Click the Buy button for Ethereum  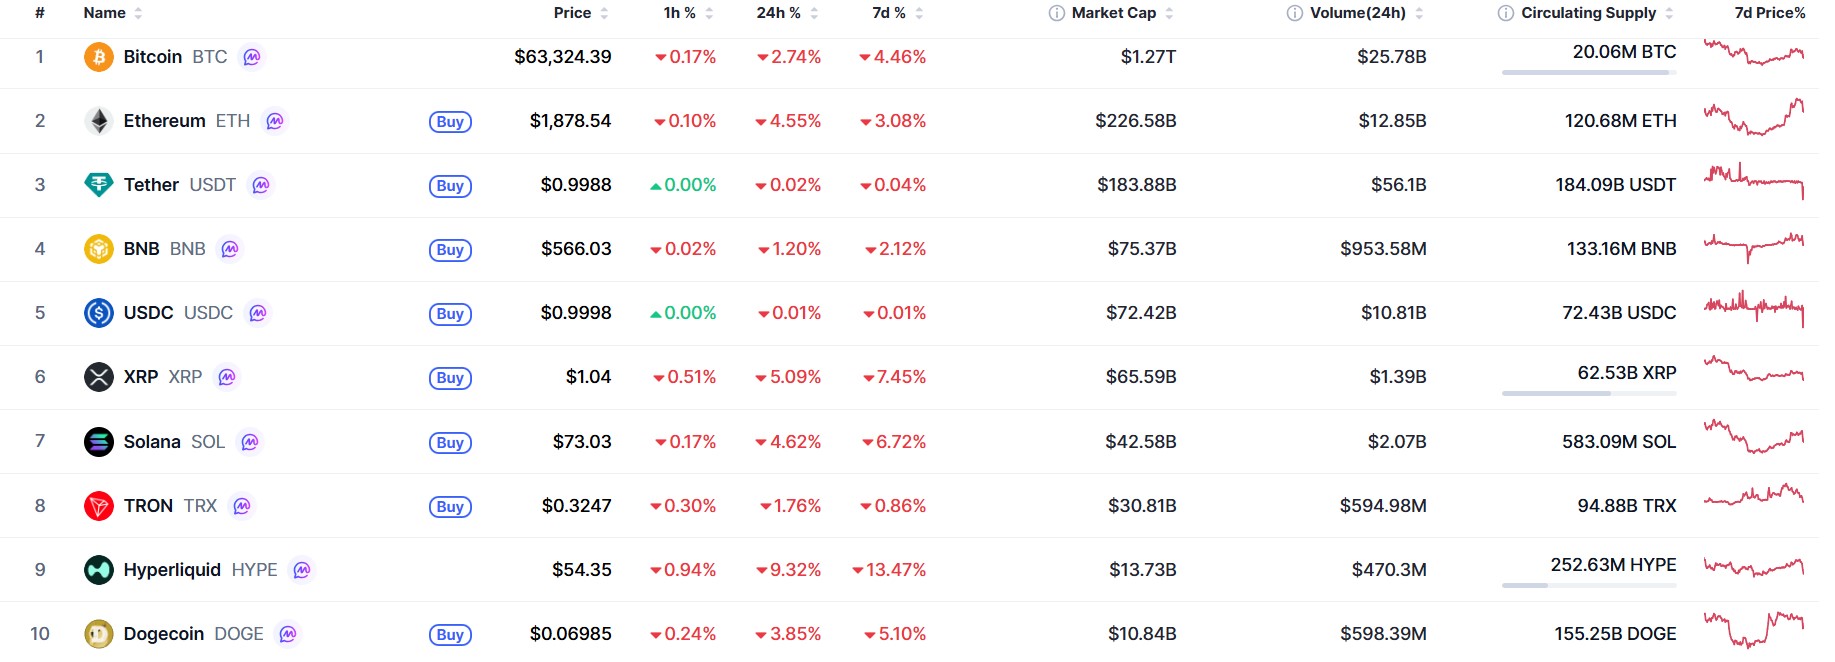pyautogui.click(x=450, y=122)
